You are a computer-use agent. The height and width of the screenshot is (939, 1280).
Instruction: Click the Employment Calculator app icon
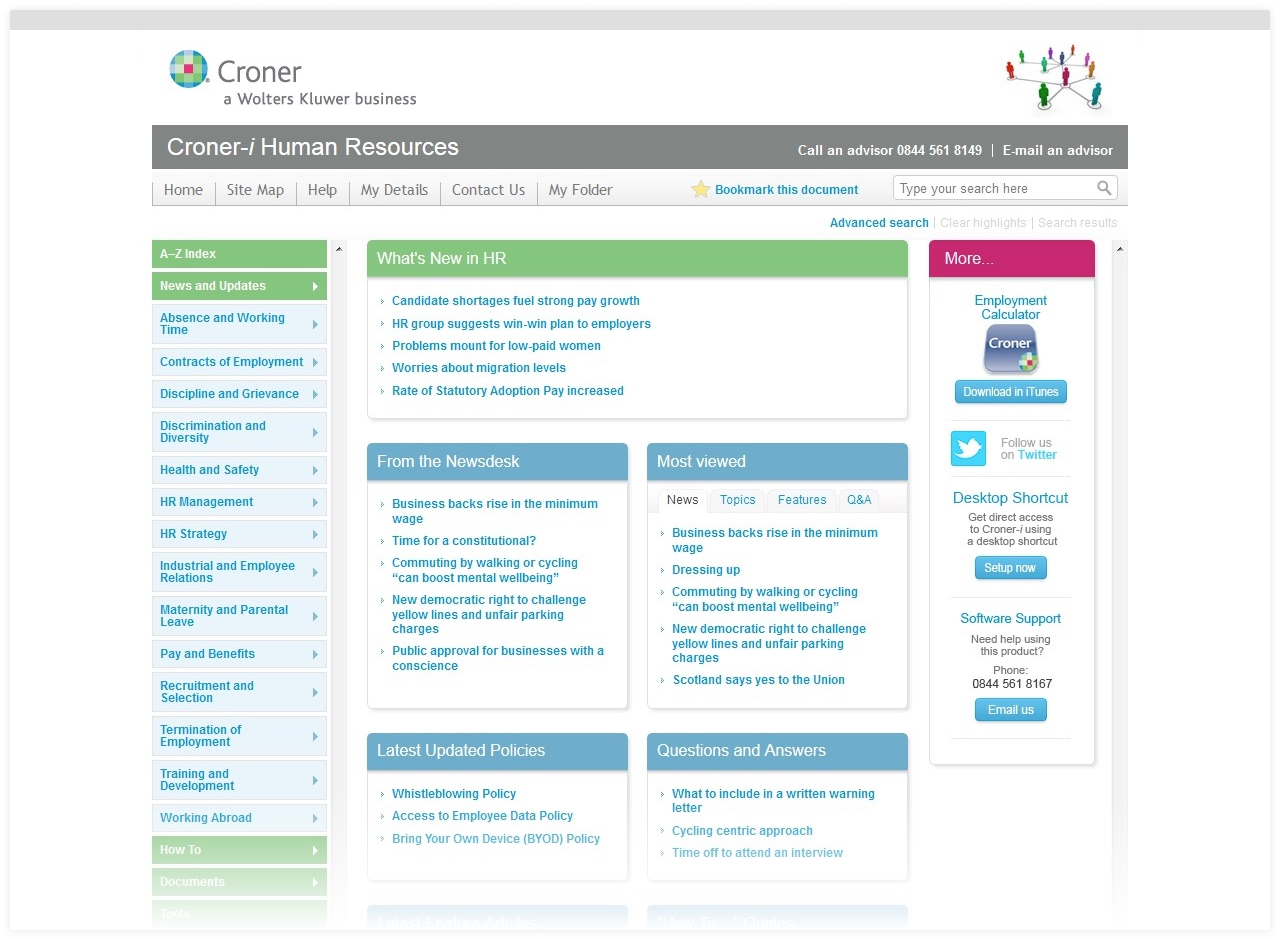click(x=1010, y=349)
